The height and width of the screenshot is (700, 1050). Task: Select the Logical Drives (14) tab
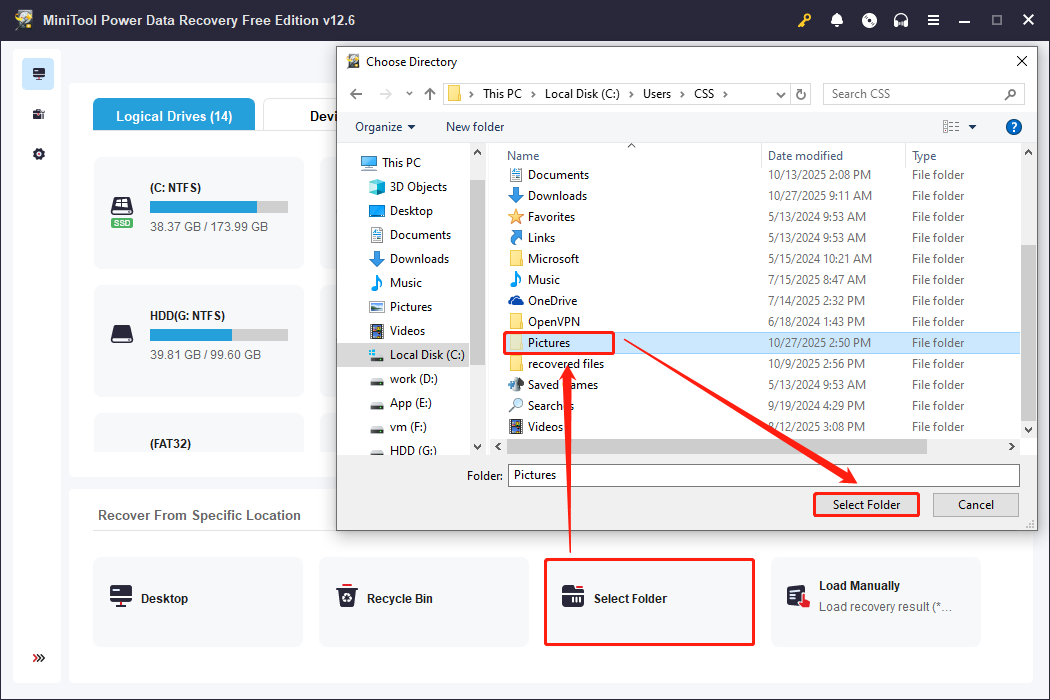[x=173, y=115]
